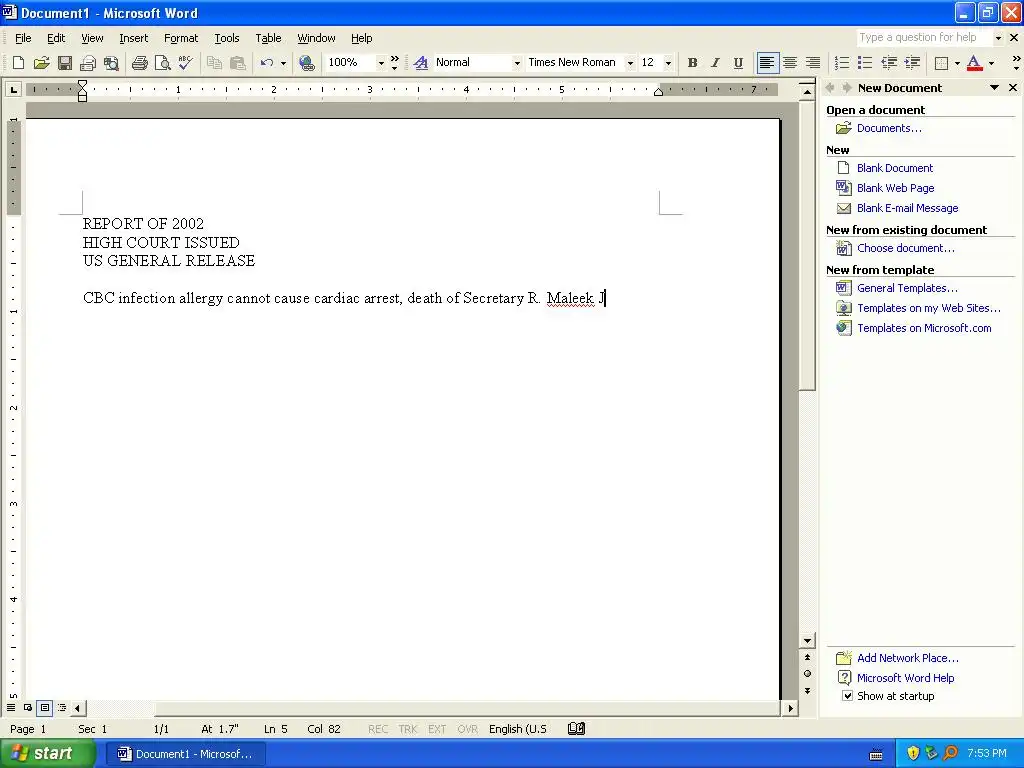Click the Blank Document link
The width and height of the screenshot is (1024, 768).
tap(895, 168)
